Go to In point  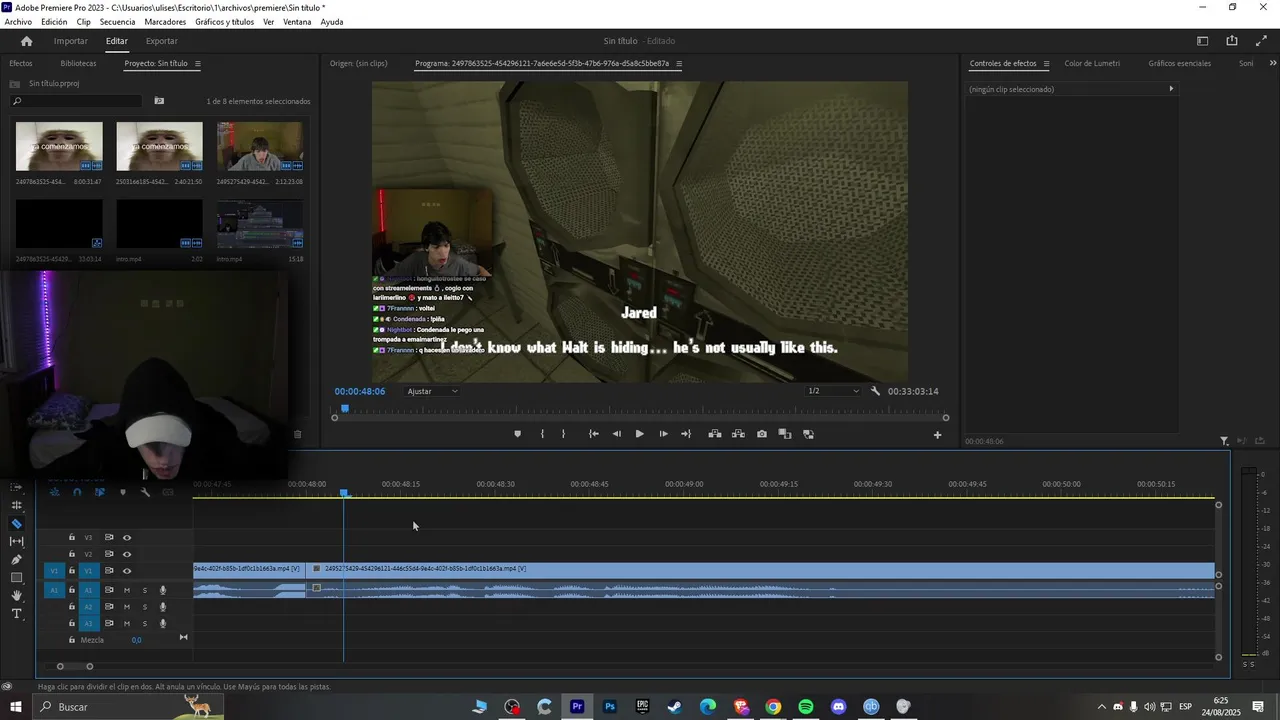pos(594,434)
